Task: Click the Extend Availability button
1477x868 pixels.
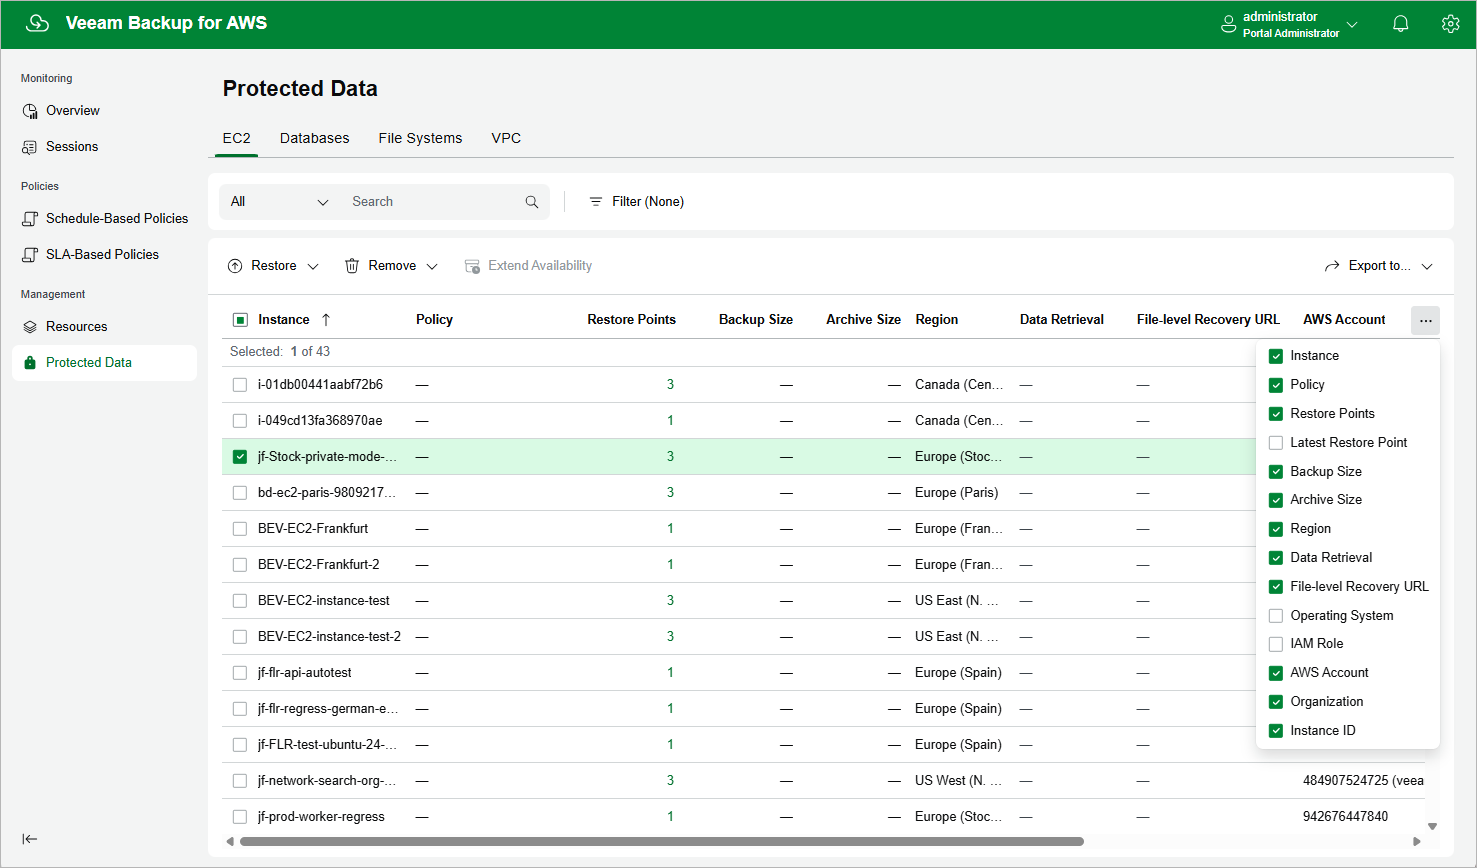Action: [x=528, y=266]
